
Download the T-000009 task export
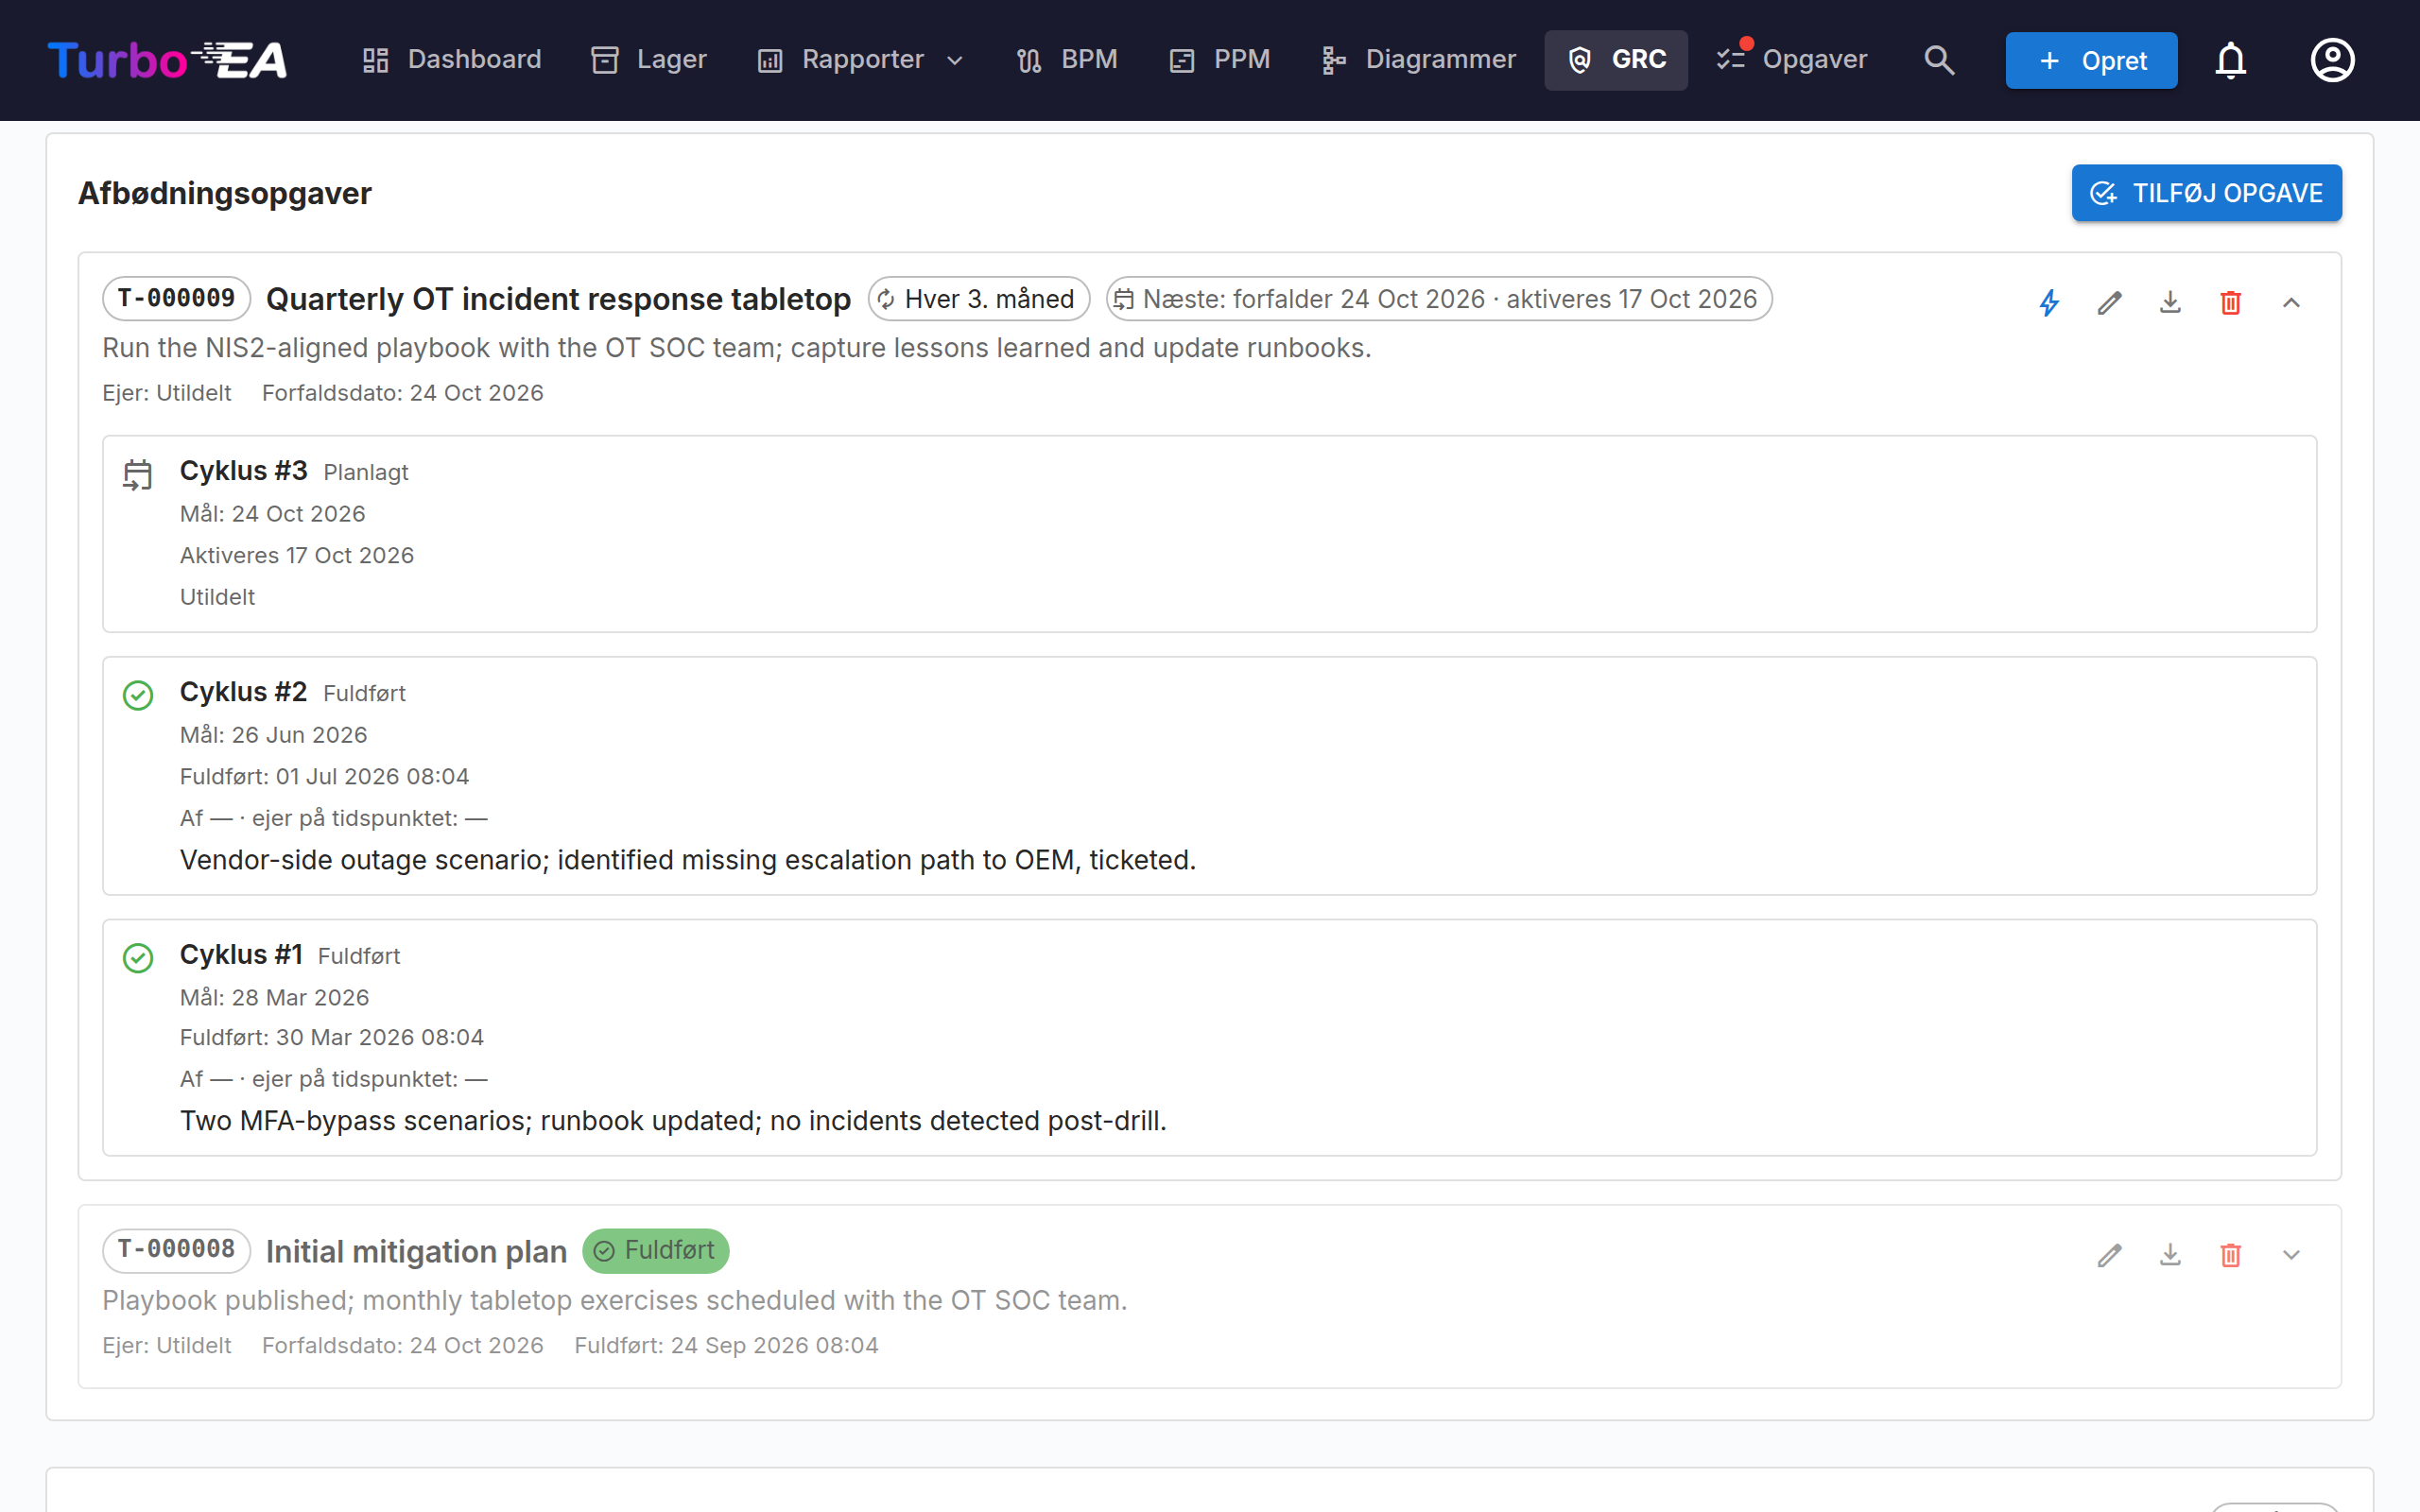(2170, 302)
